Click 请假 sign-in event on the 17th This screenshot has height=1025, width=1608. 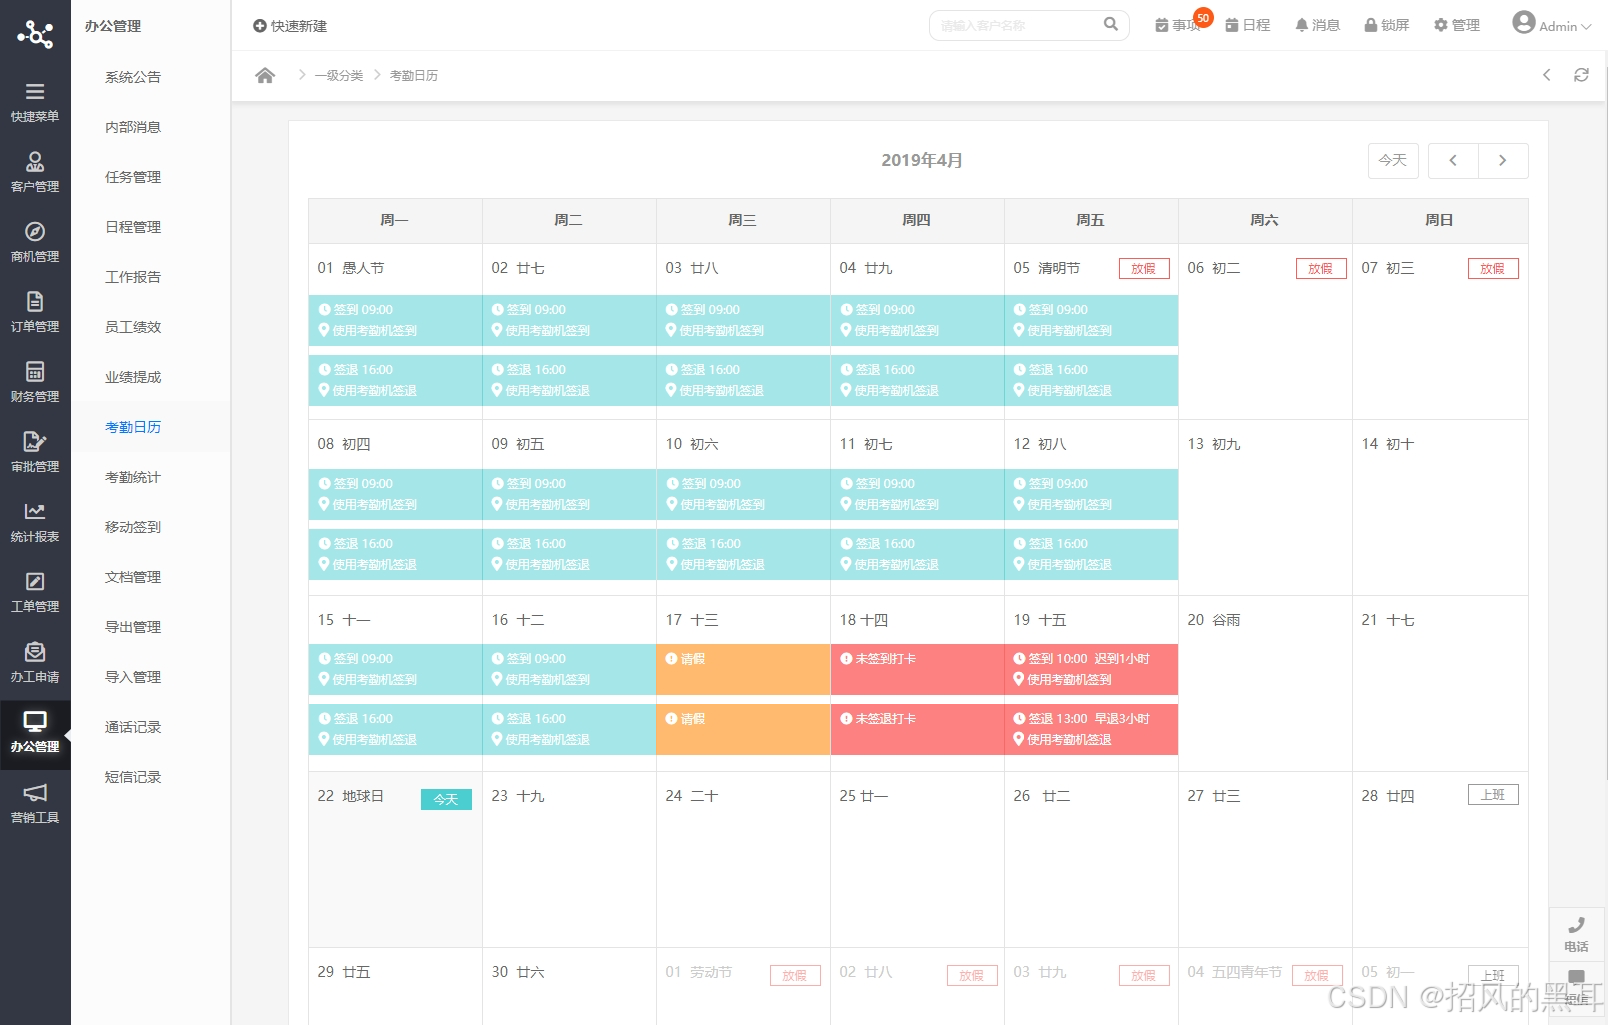tap(743, 669)
